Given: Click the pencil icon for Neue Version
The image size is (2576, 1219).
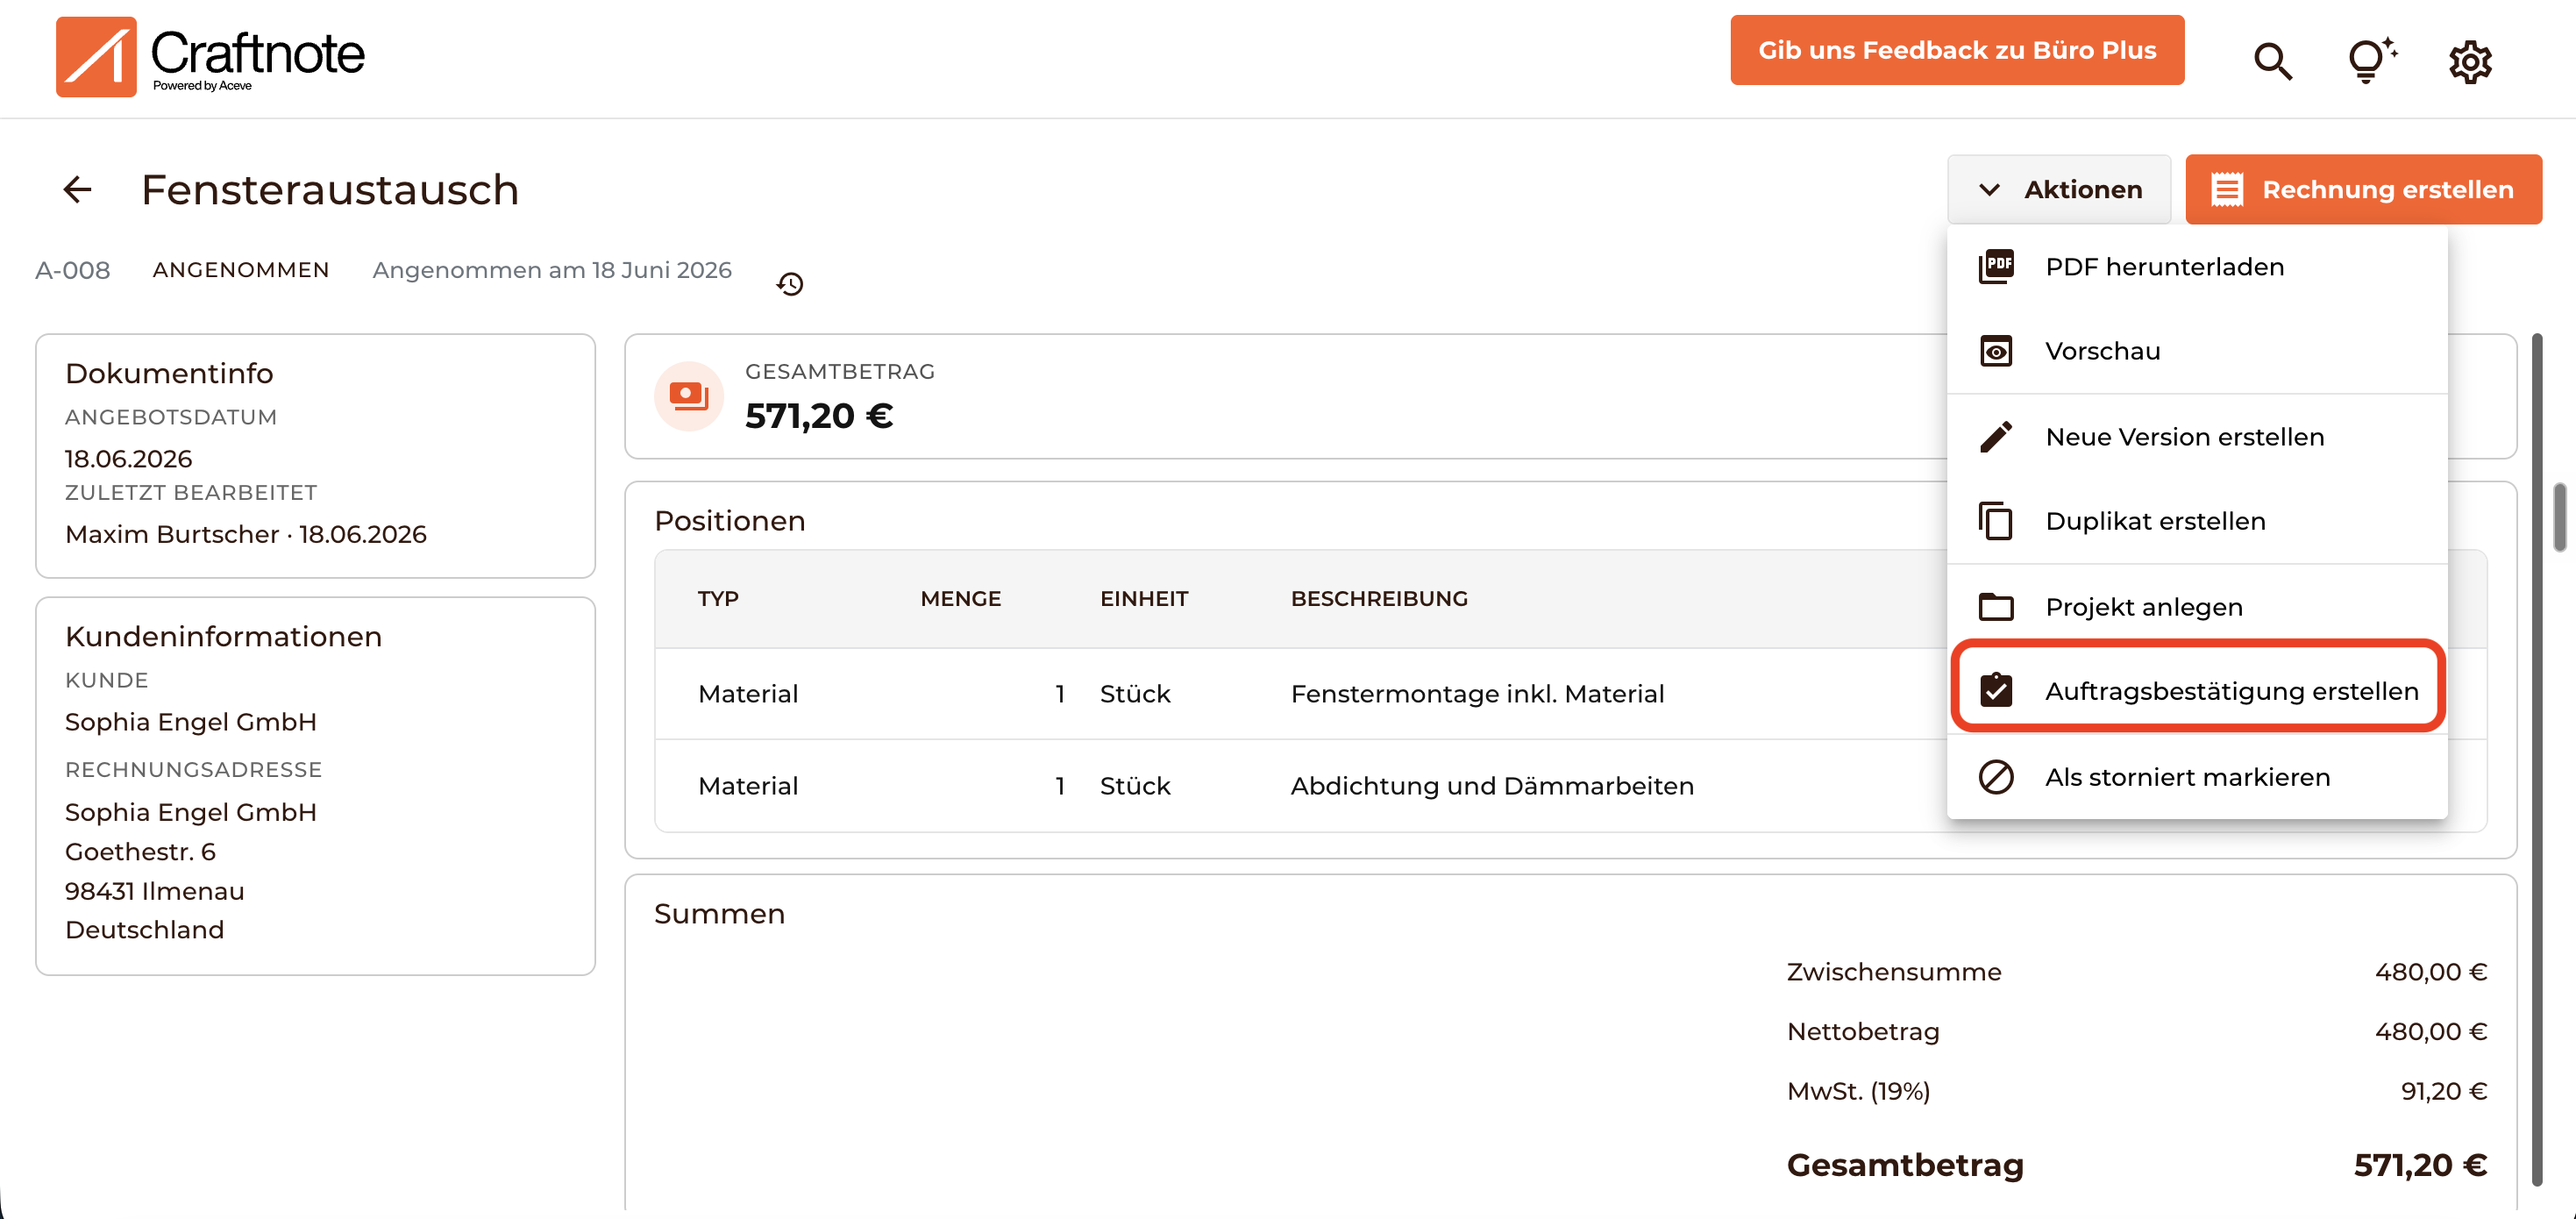Looking at the screenshot, I should pyautogui.click(x=1996, y=437).
